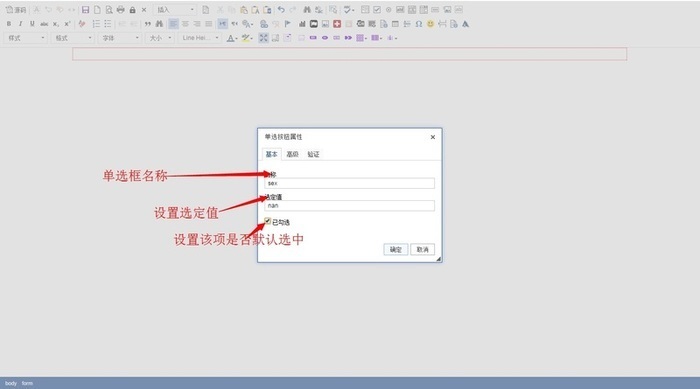
Task: Select form in the elements path
Action: (27, 383)
